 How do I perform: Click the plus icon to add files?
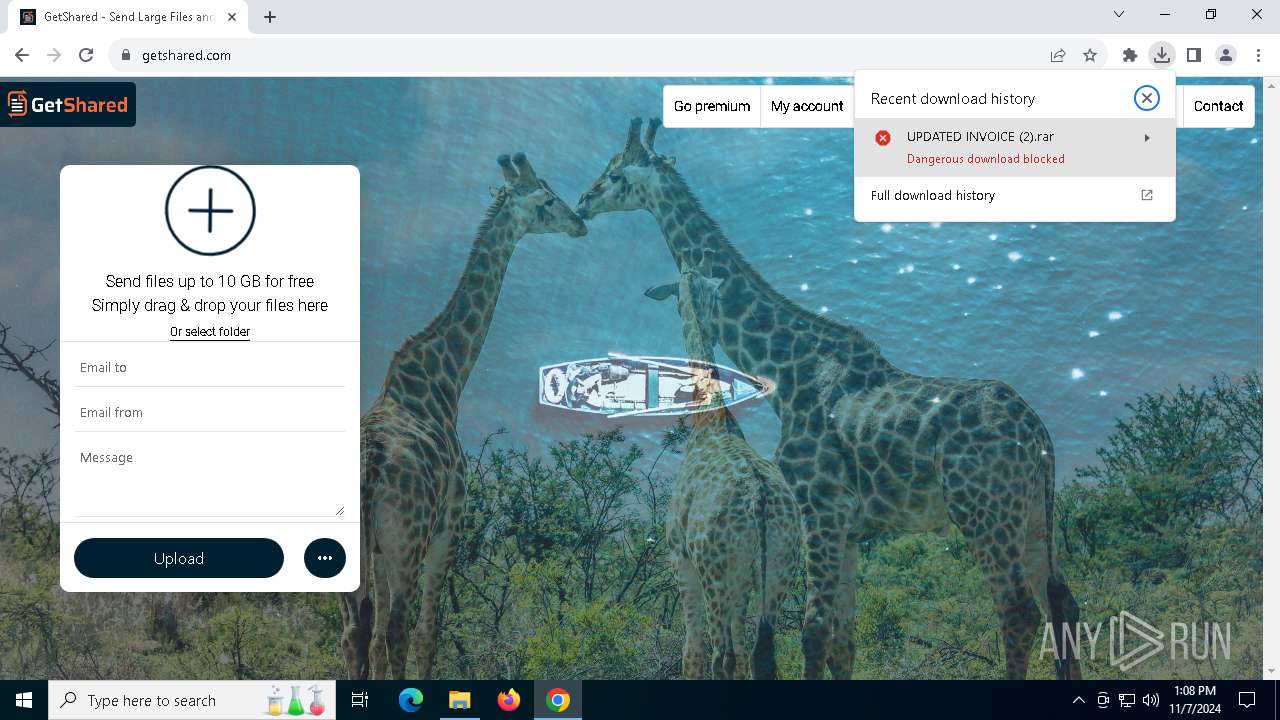(210, 211)
